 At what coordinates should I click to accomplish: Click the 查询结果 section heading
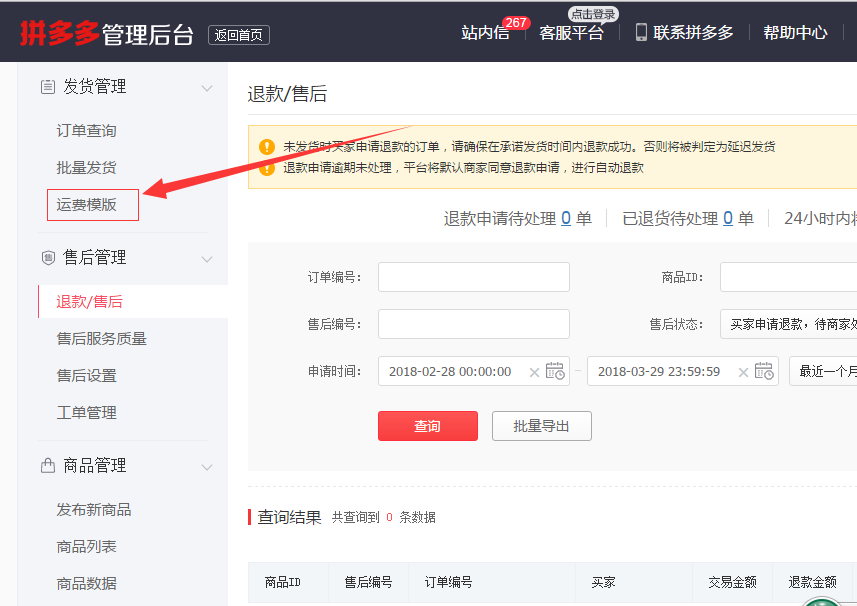click(289, 517)
